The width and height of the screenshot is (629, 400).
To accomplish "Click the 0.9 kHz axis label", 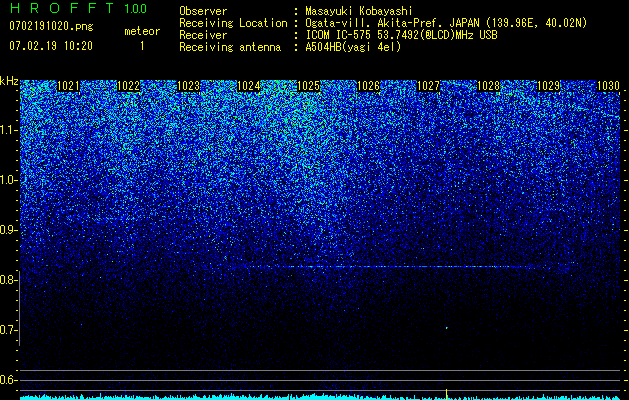I will 8,230.
